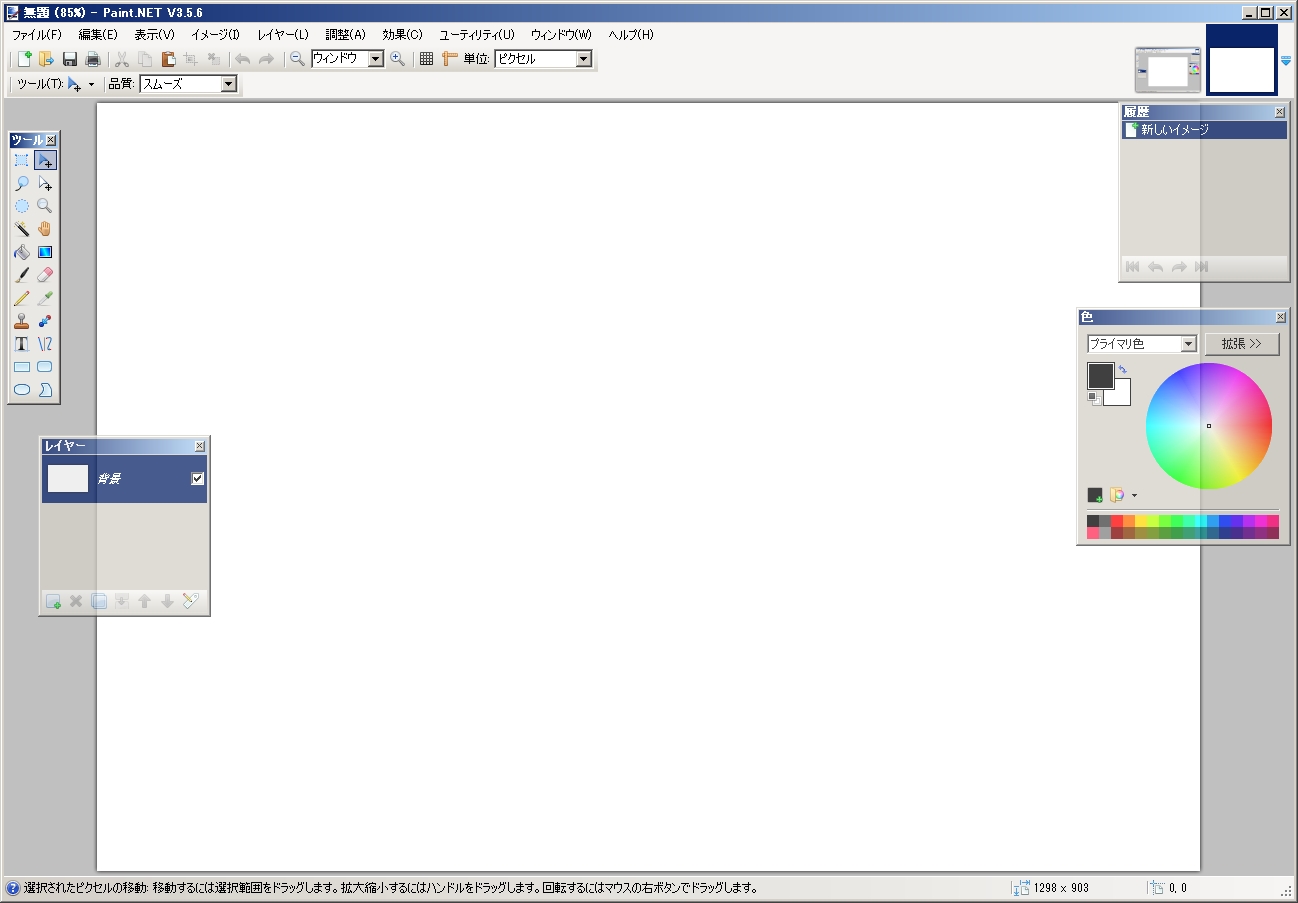This screenshot has width=1298, height=903.
Task: Choose the Freeform Shape tool
Action: point(45,390)
